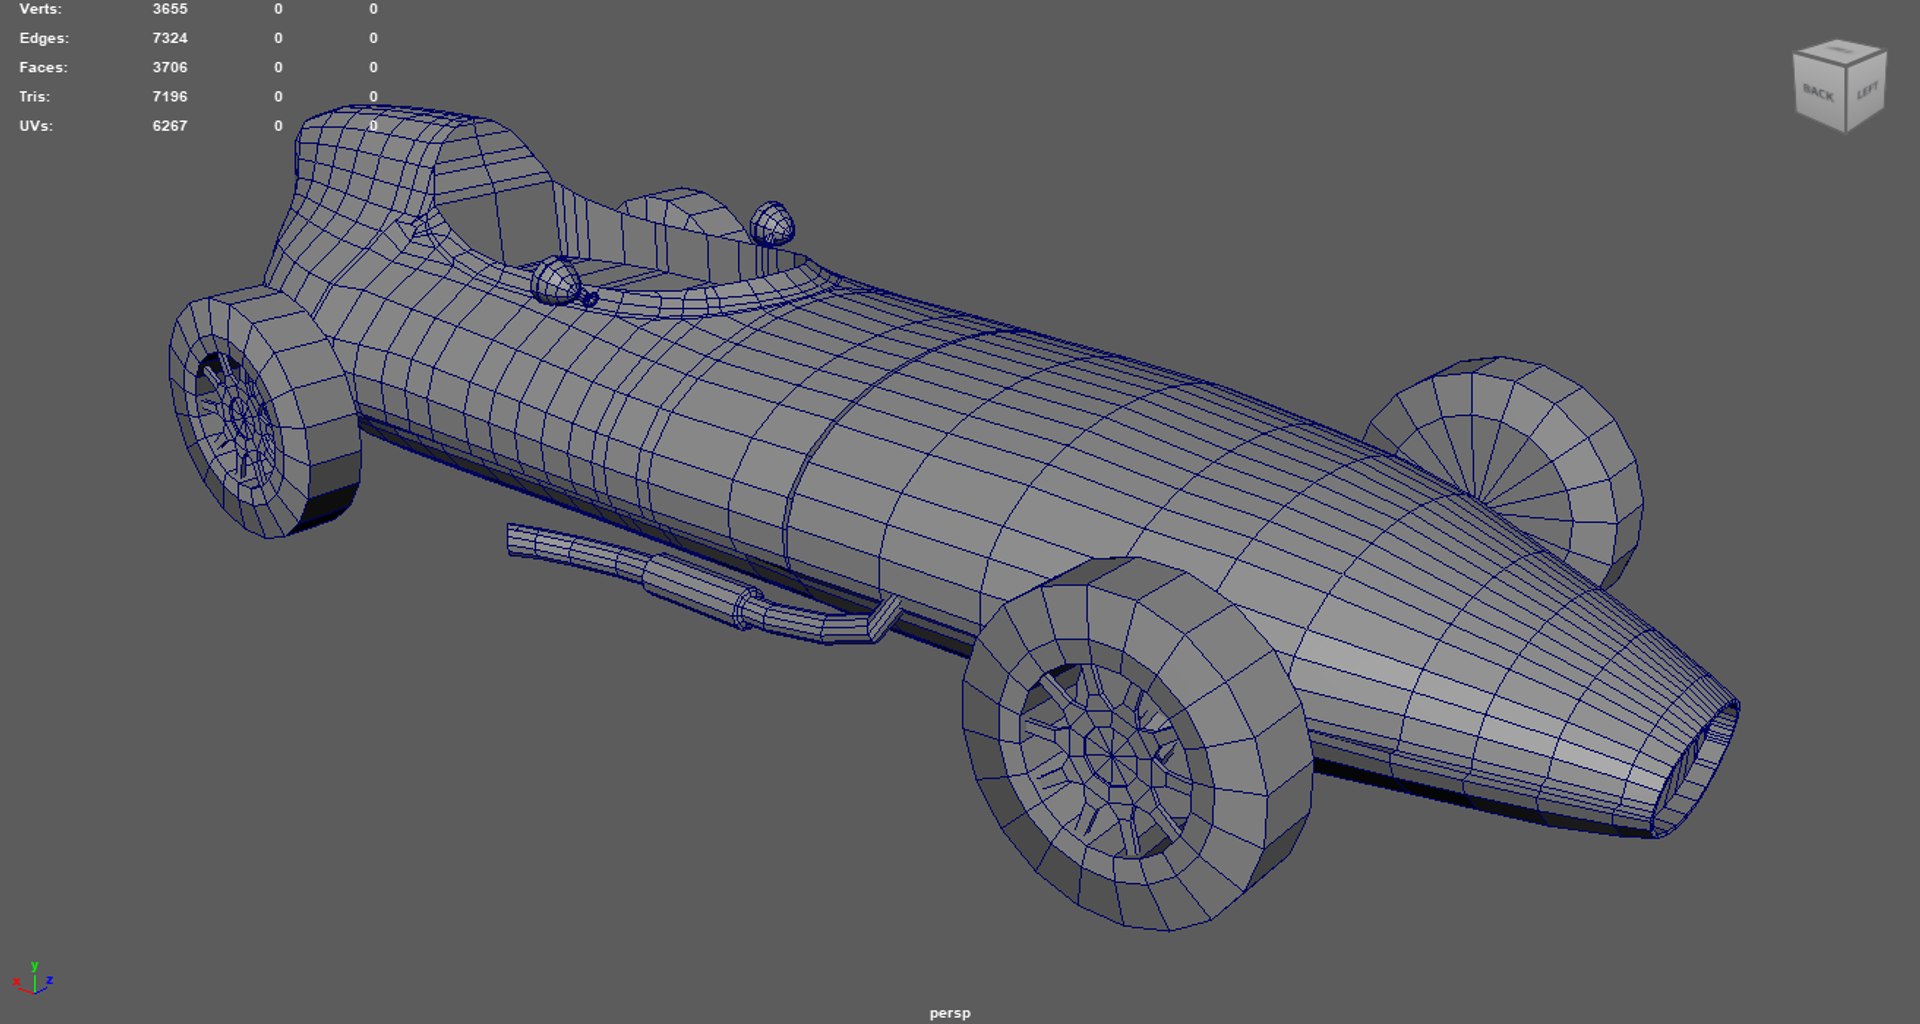
Task: Click the BACK face of the view cube
Action: click(1818, 93)
